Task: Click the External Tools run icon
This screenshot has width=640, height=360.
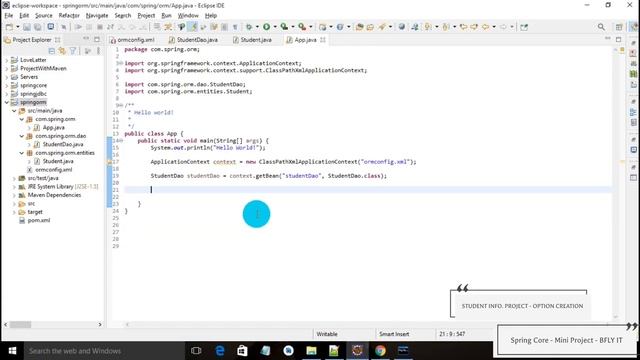Action: point(302,27)
